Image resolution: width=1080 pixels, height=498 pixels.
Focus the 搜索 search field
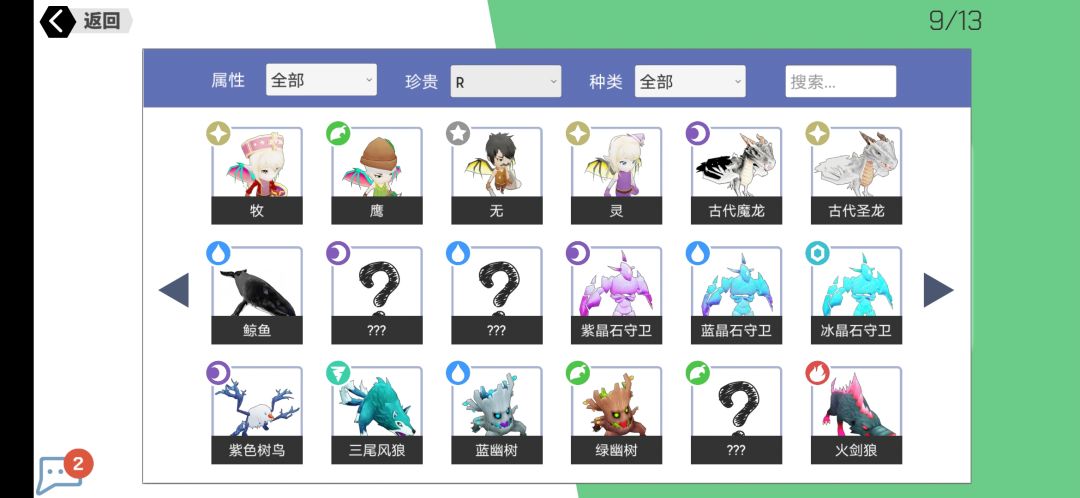click(x=840, y=81)
